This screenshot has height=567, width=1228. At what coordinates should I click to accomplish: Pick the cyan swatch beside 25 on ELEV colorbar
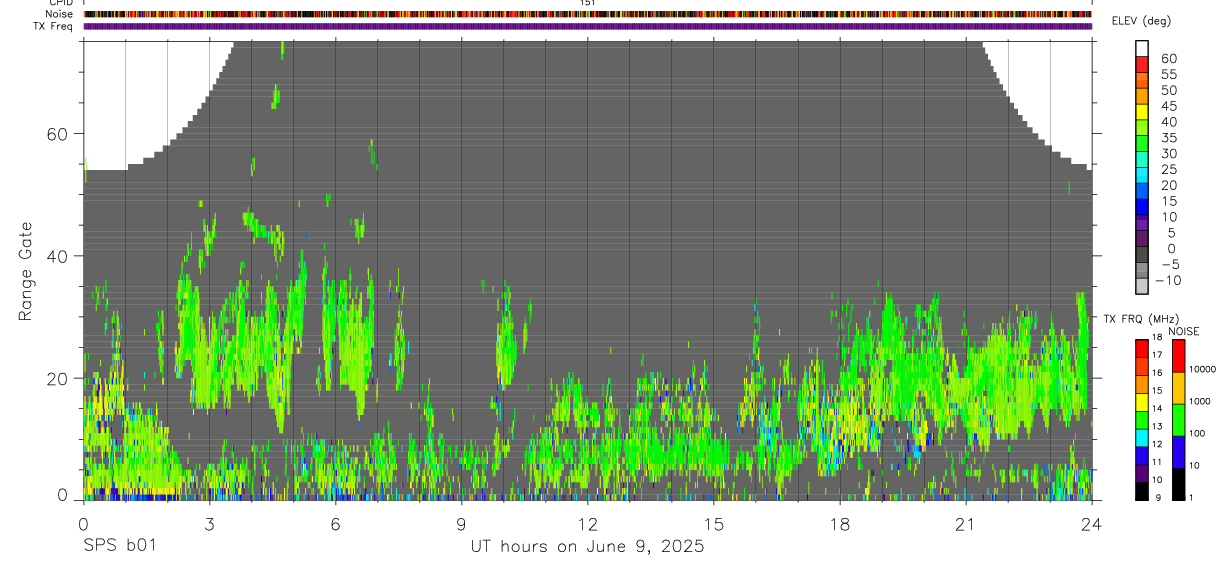point(1142,175)
